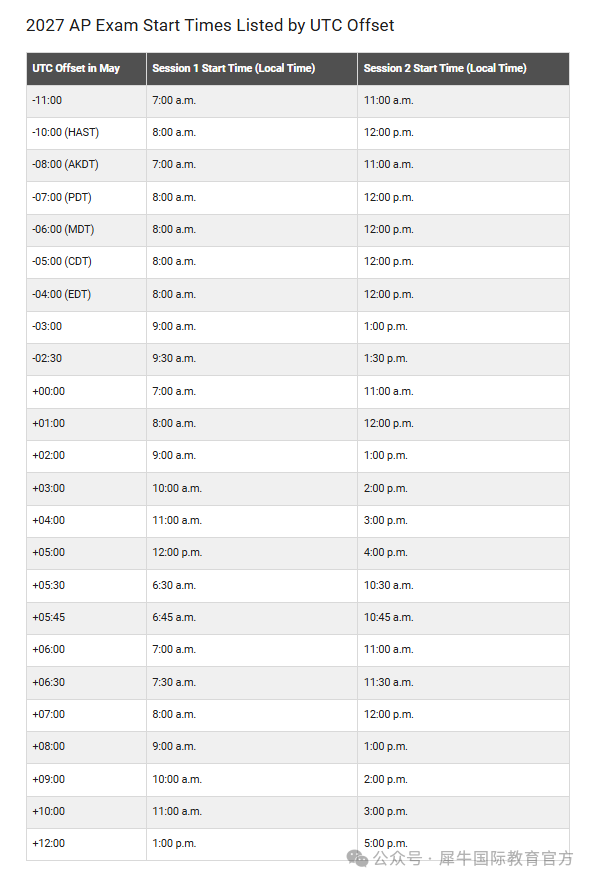Click the 1:30 p.m. Session 2 cell
593x882 pixels.
[x=464, y=359]
